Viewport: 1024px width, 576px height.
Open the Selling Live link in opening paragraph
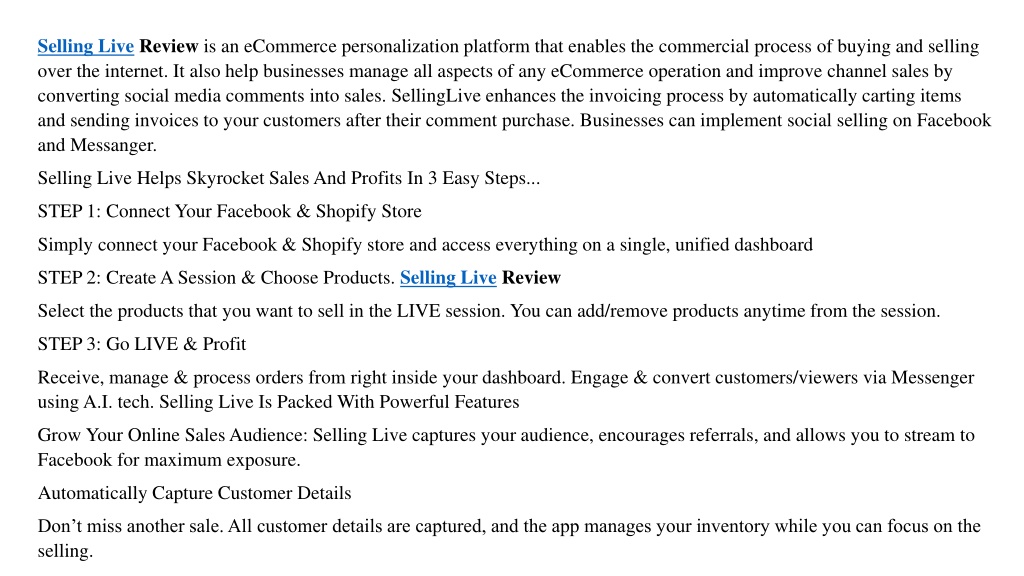coord(86,46)
